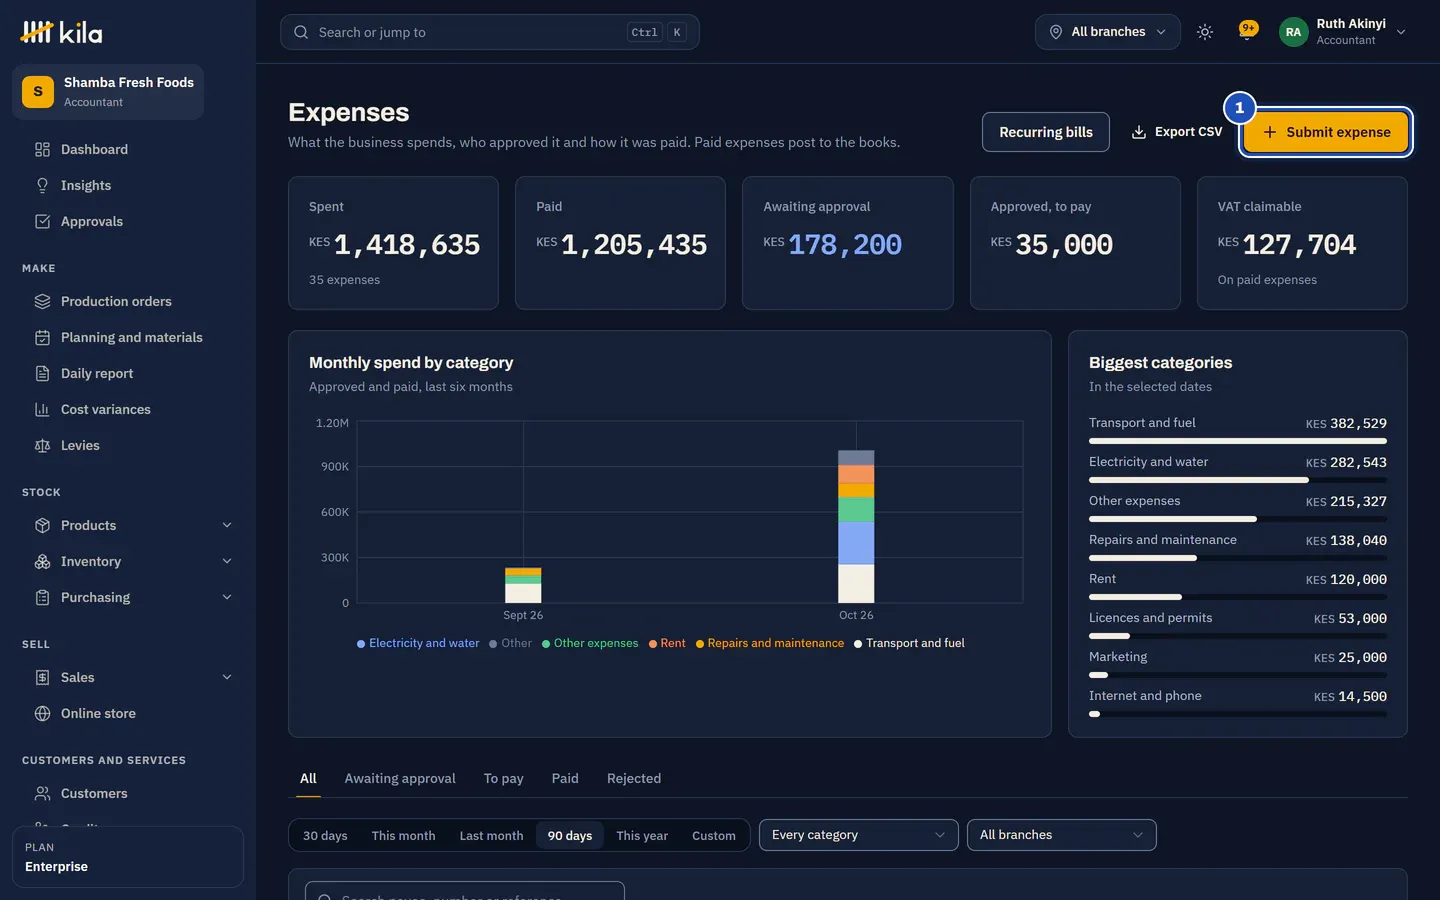The image size is (1440, 900).
Task: Open Insights lightbulb icon
Action: (42, 185)
